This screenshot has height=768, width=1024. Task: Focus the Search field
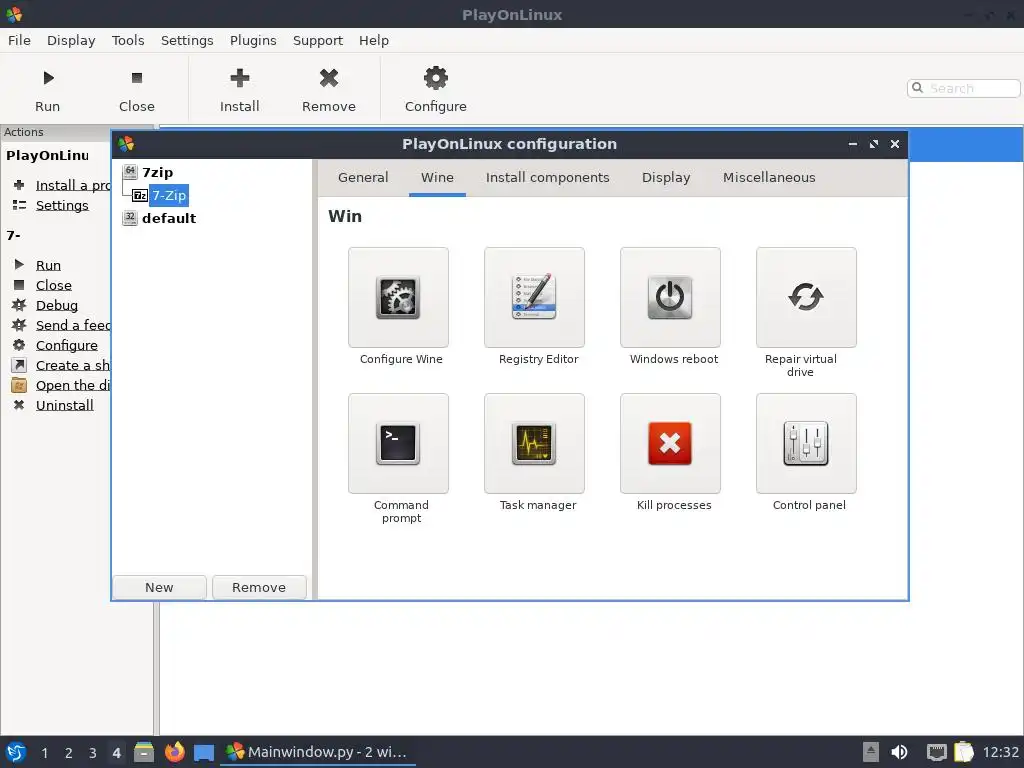click(x=963, y=88)
